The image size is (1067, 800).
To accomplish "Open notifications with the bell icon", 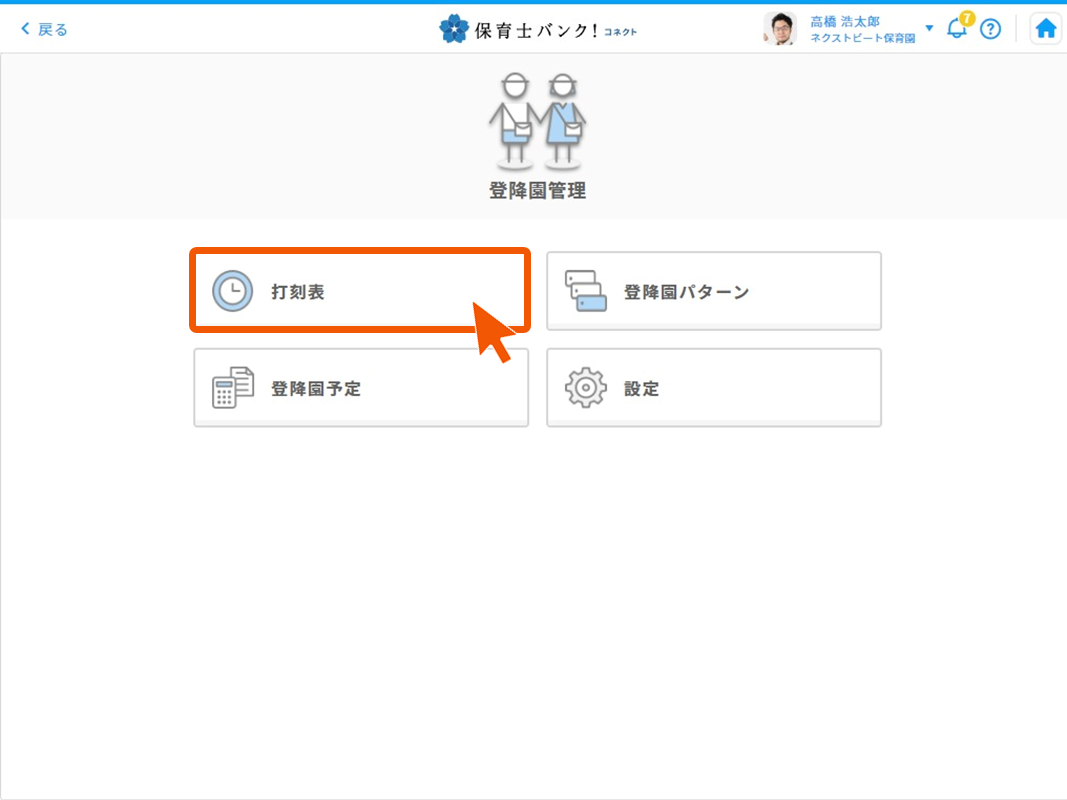I will click(x=956, y=29).
